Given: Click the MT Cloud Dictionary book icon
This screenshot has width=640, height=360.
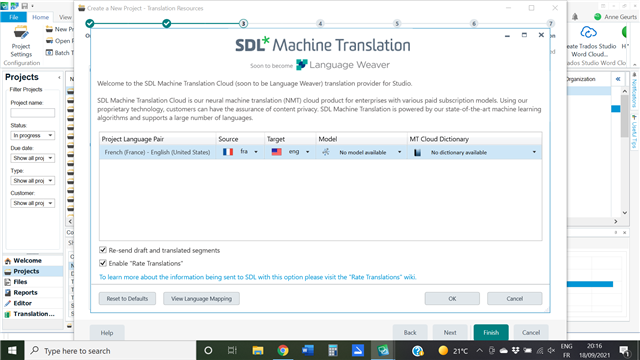Looking at the screenshot, I should coord(417,152).
